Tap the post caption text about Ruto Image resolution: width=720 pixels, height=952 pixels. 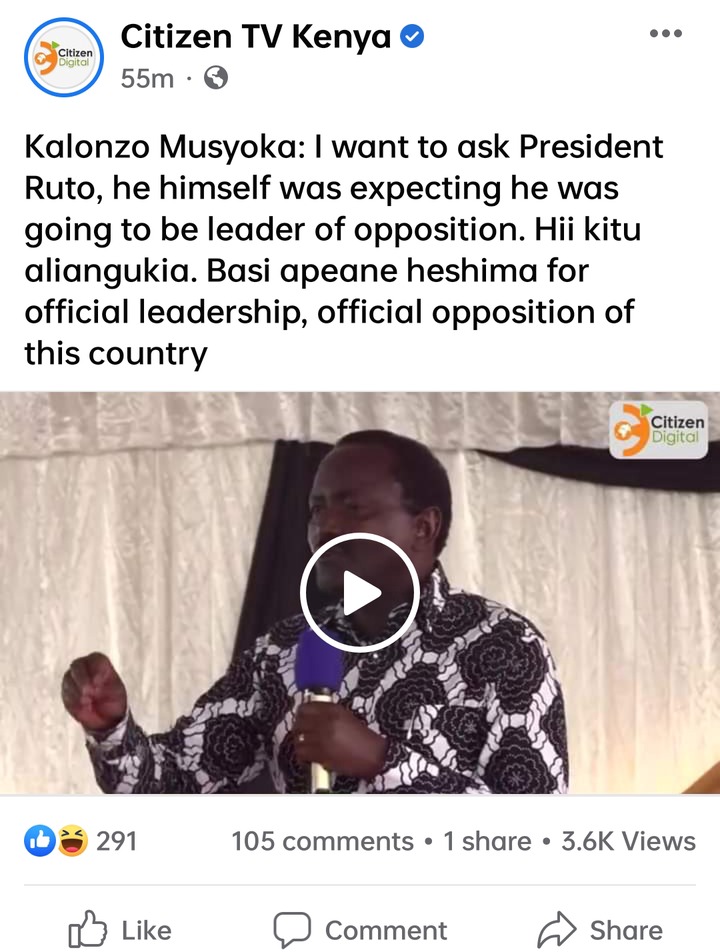point(344,250)
